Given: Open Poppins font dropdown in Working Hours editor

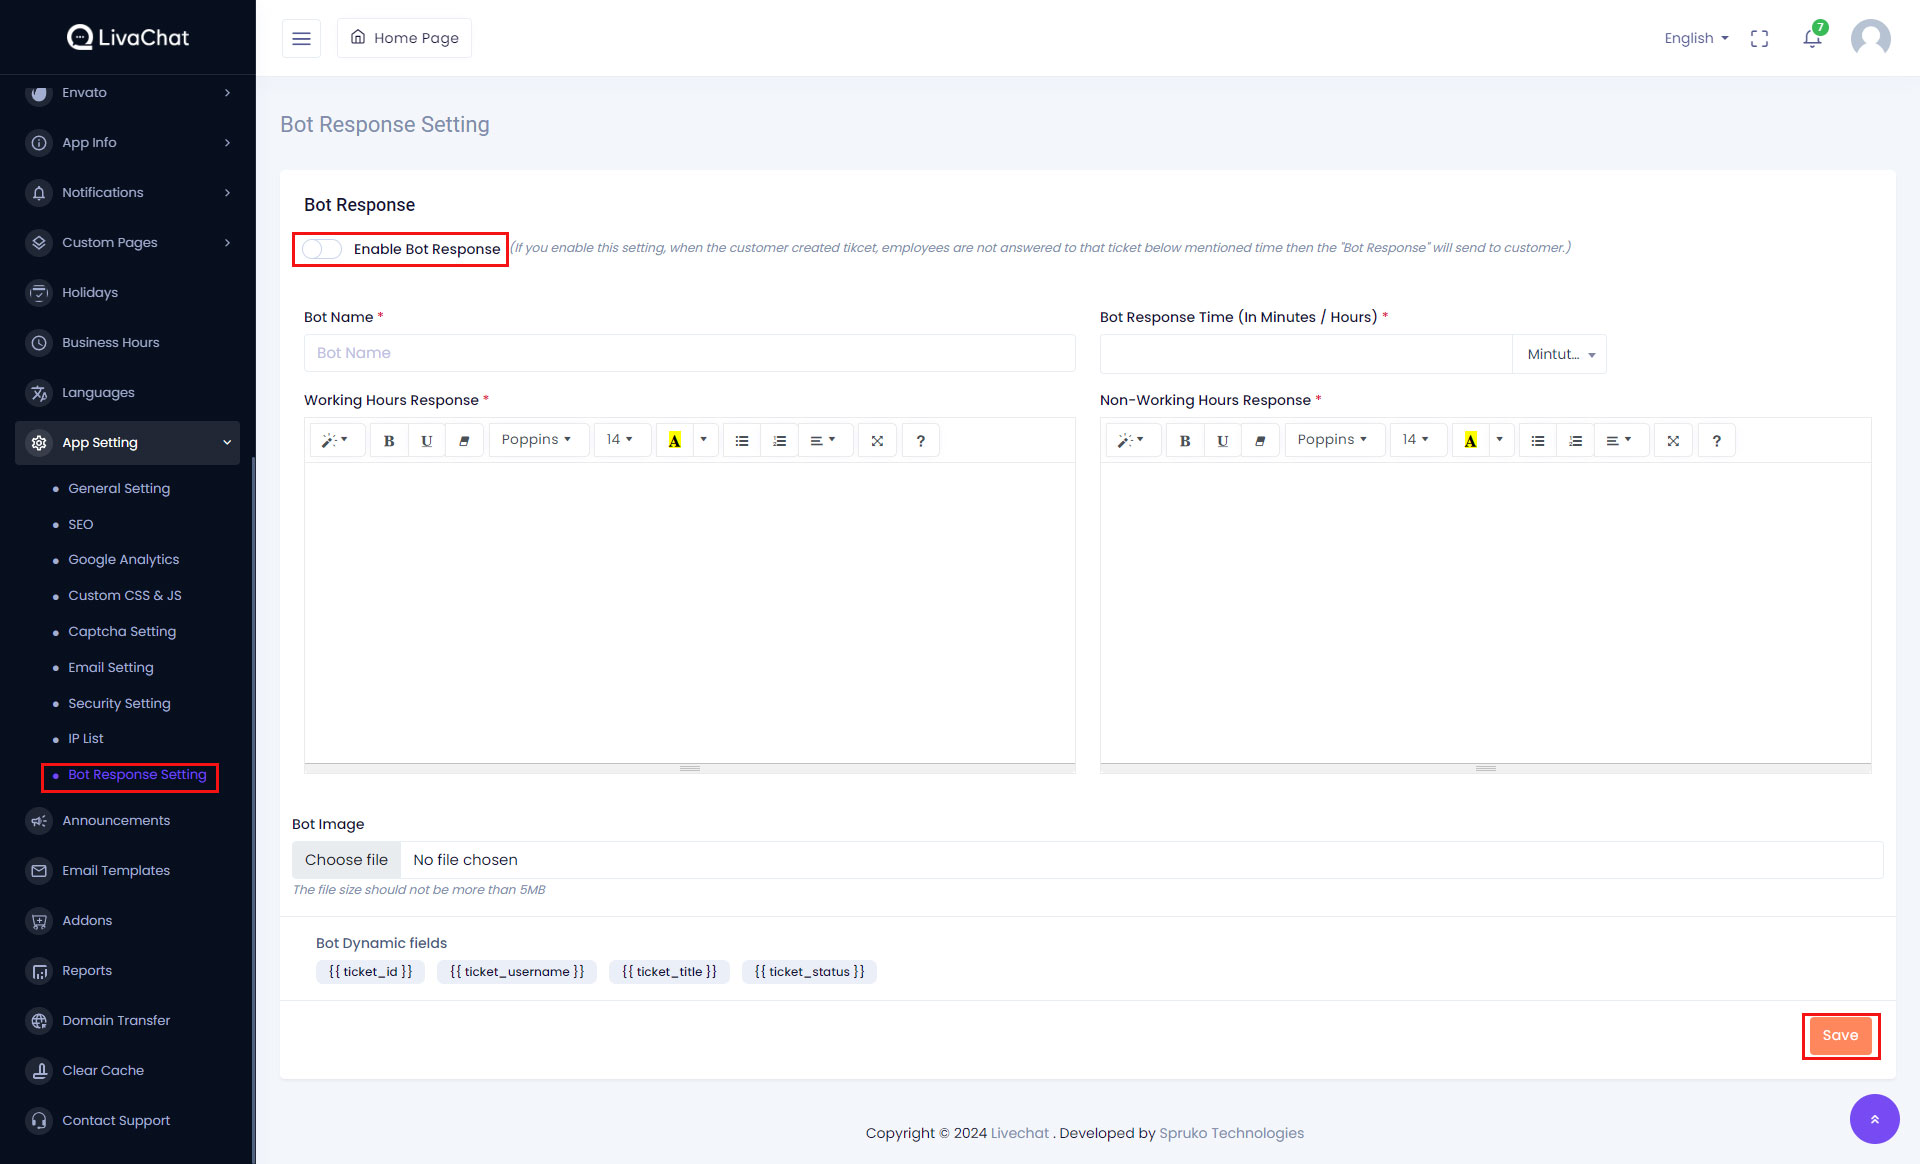Looking at the screenshot, I should pos(536,440).
